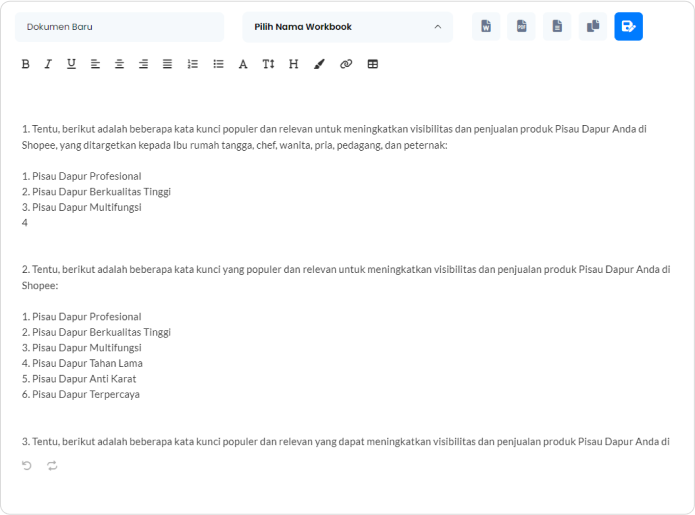Expand the Pilih Nama Workbook dropdown
This screenshot has width=695, height=515.
(347, 27)
